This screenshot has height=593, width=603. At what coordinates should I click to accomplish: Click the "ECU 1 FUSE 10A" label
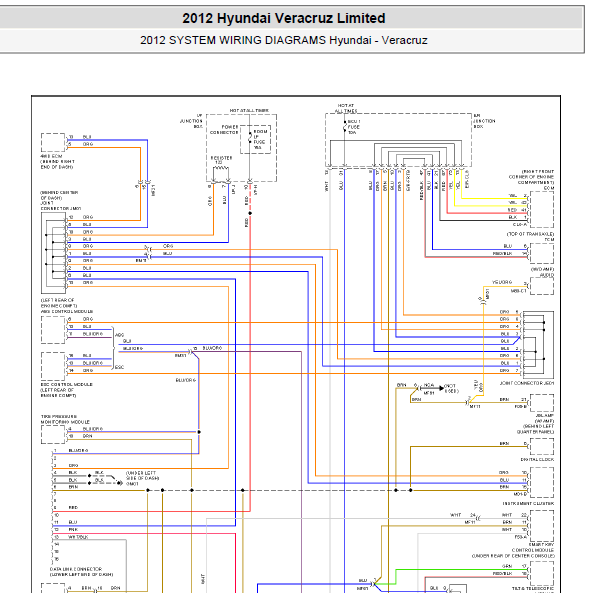[x=354, y=127]
